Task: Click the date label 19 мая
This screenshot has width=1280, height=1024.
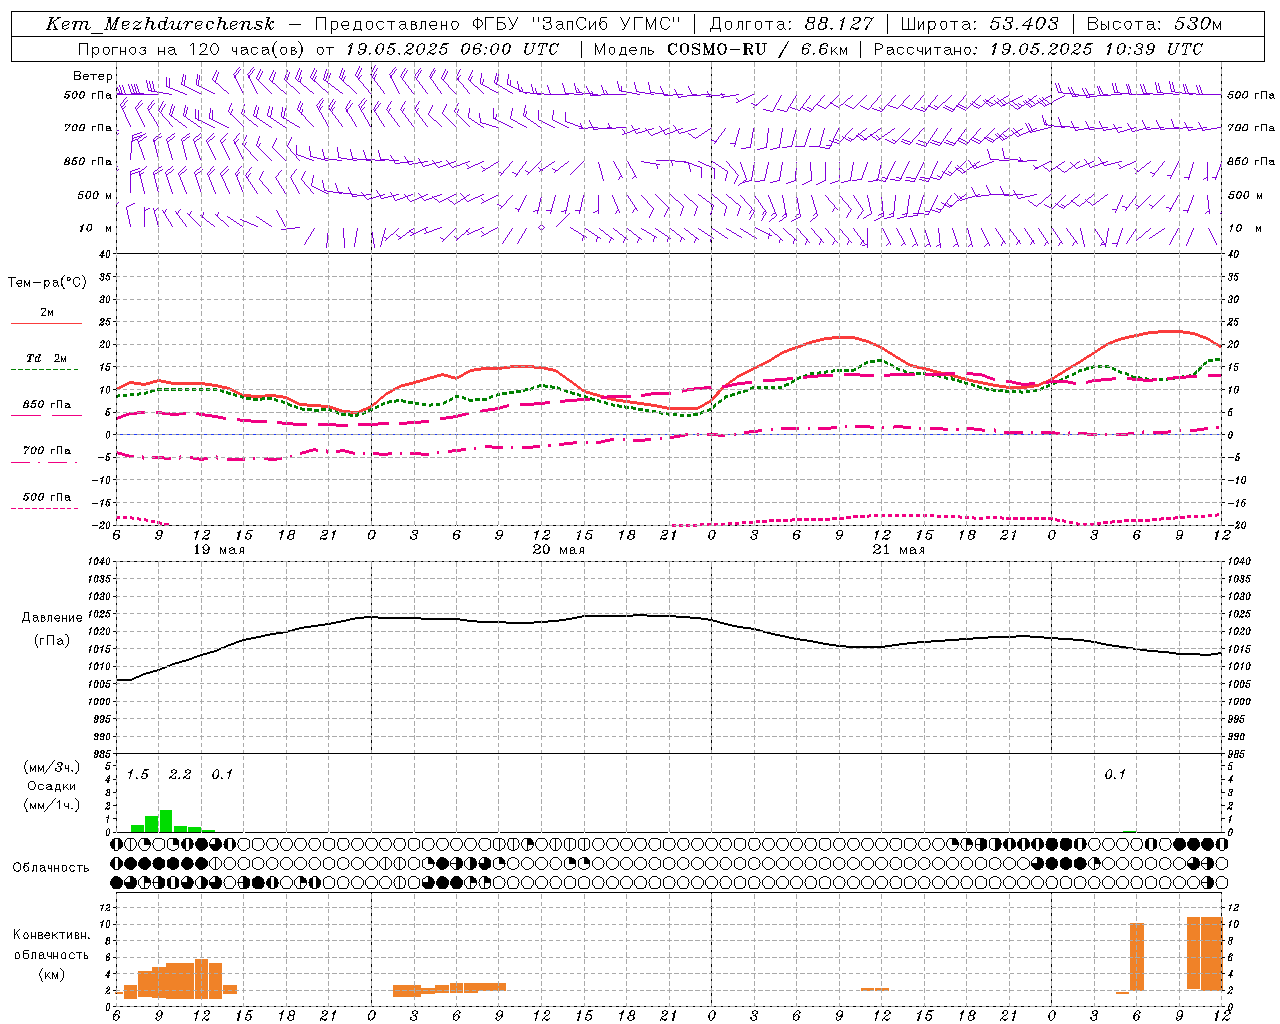Action: tap(219, 550)
